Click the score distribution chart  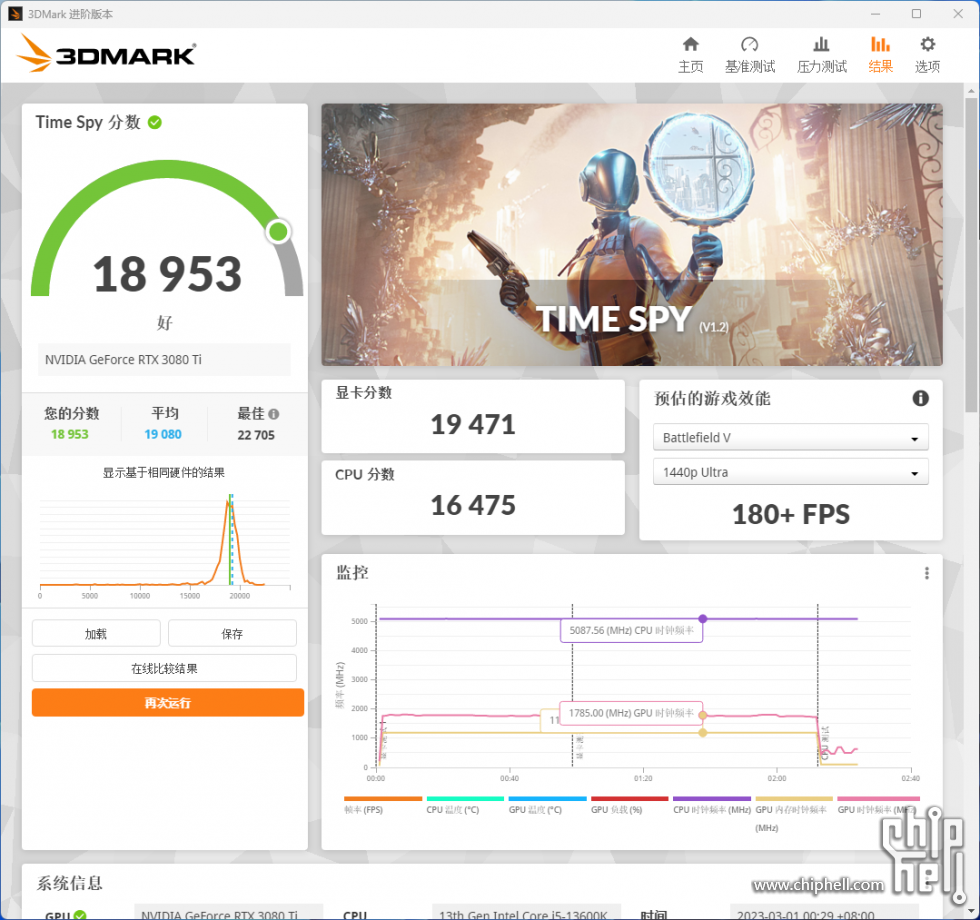(x=165, y=542)
